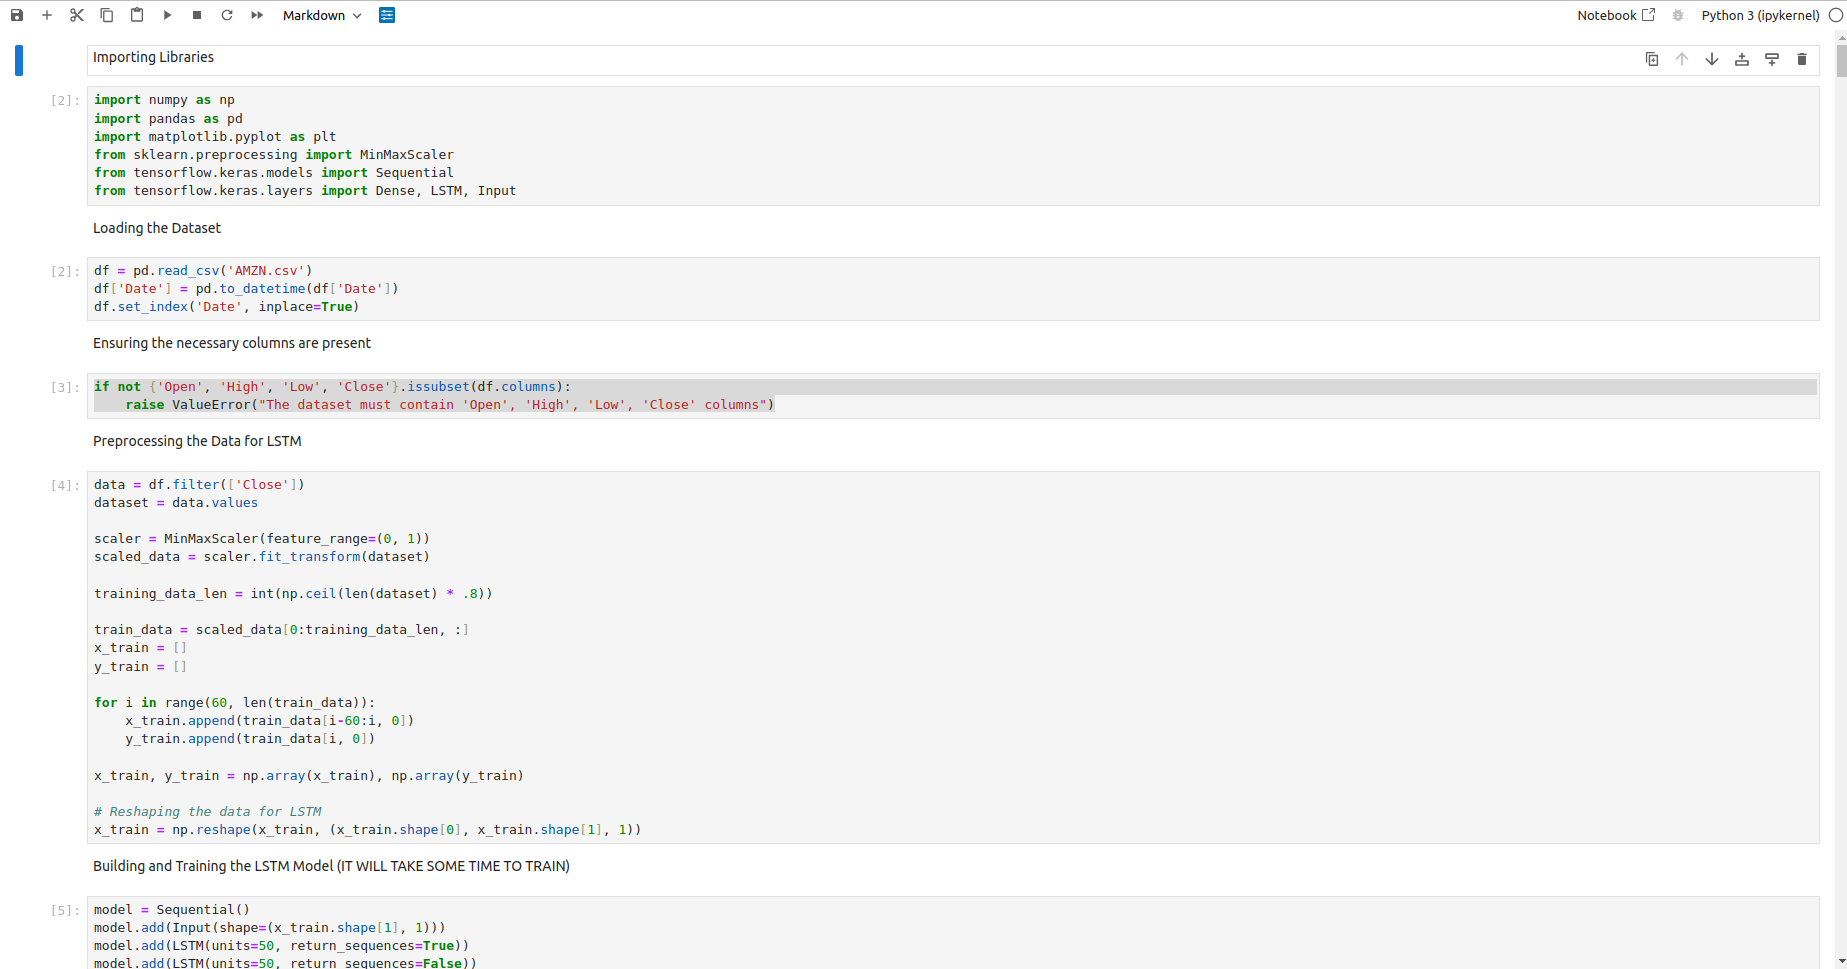
Task: Restart kernel and run all cells
Action: 257,15
